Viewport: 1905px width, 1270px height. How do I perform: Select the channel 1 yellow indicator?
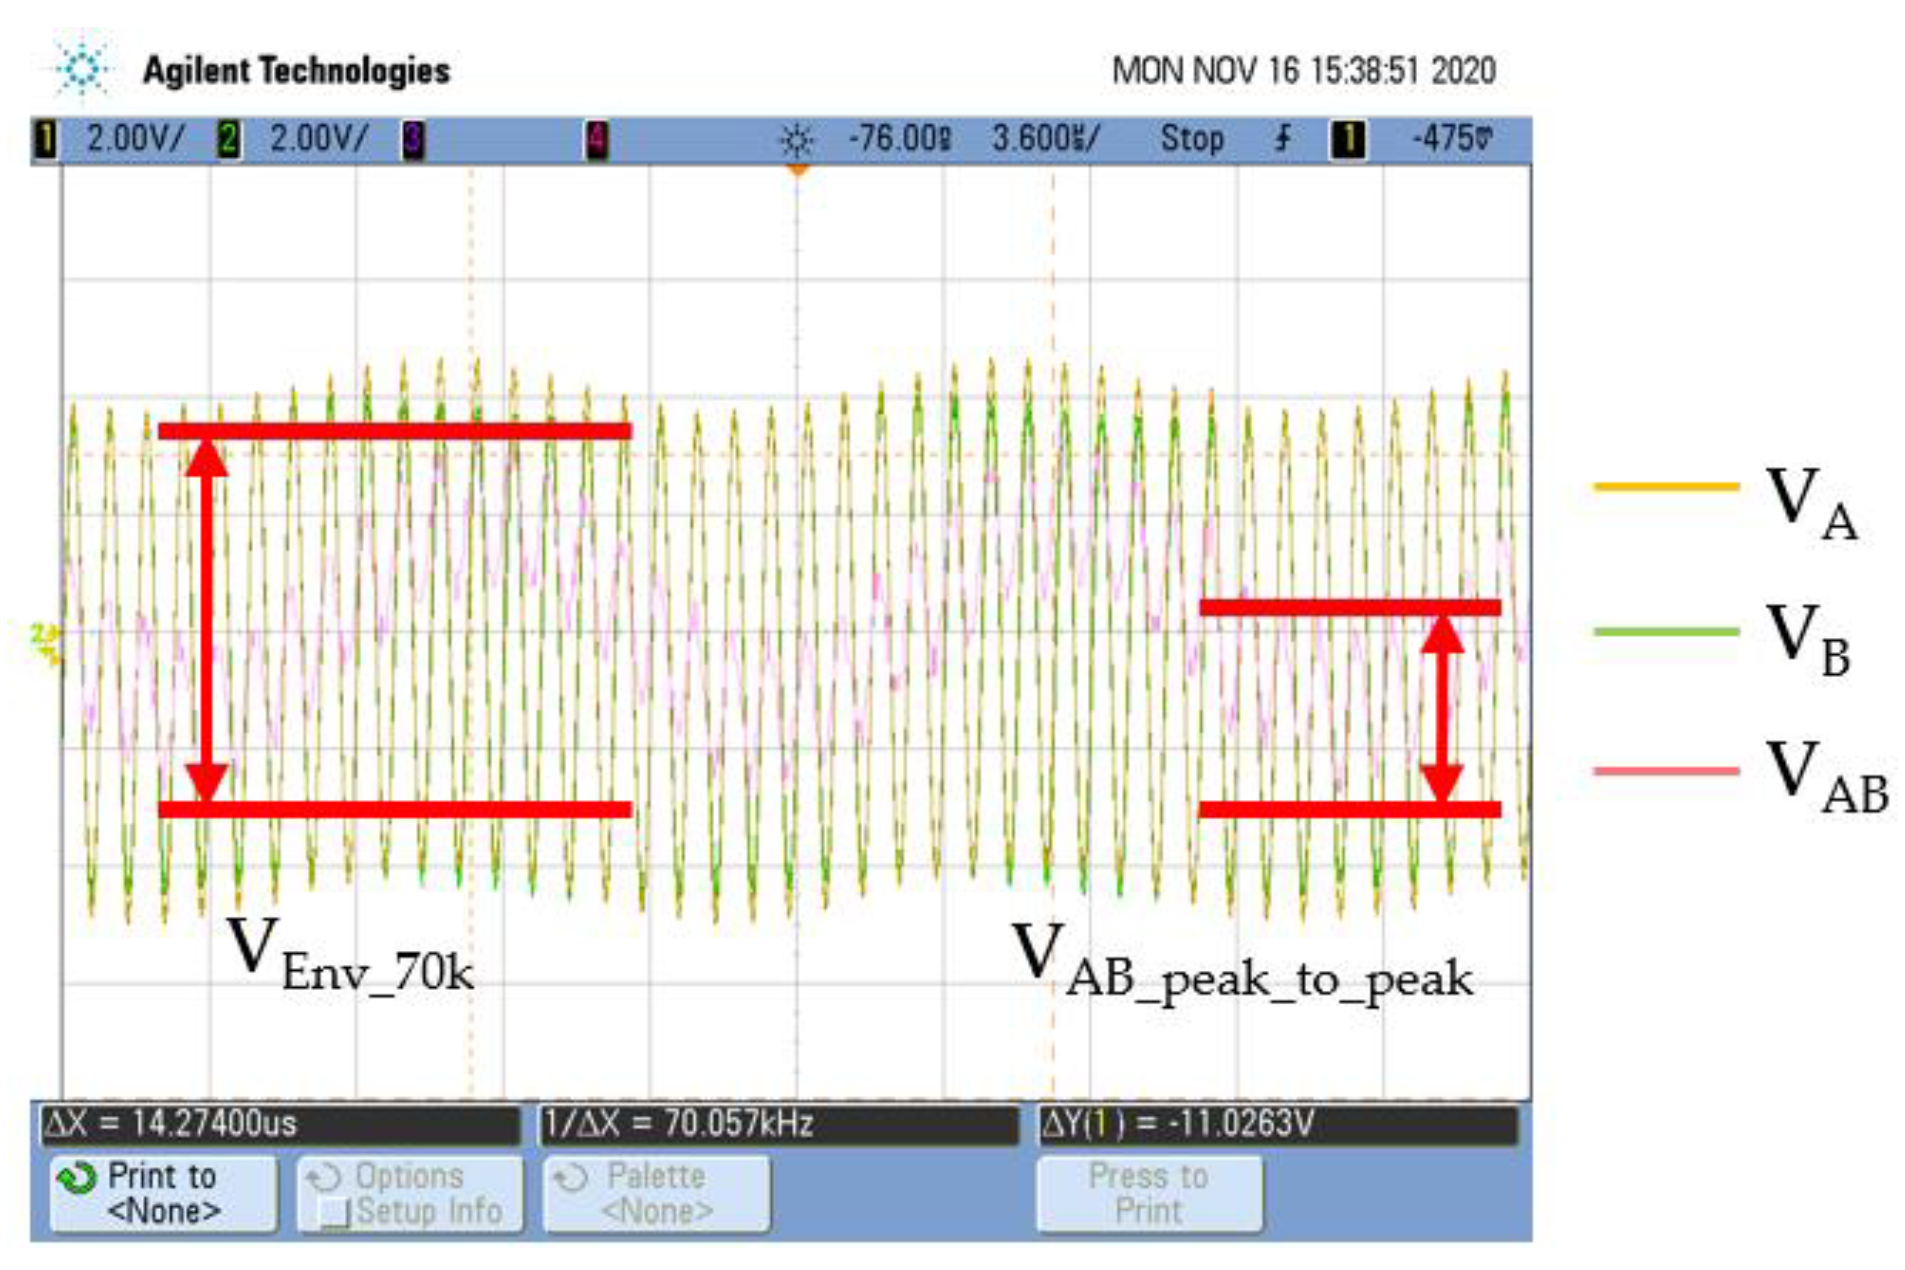click(x=45, y=139)
